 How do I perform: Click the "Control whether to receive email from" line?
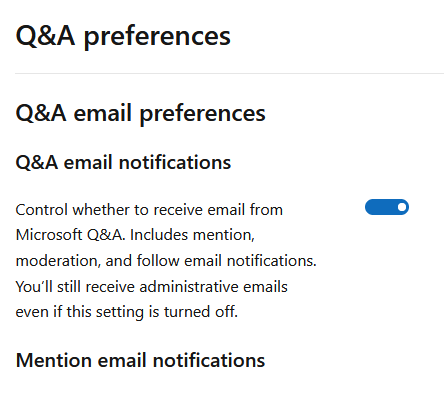coord(149,210)
